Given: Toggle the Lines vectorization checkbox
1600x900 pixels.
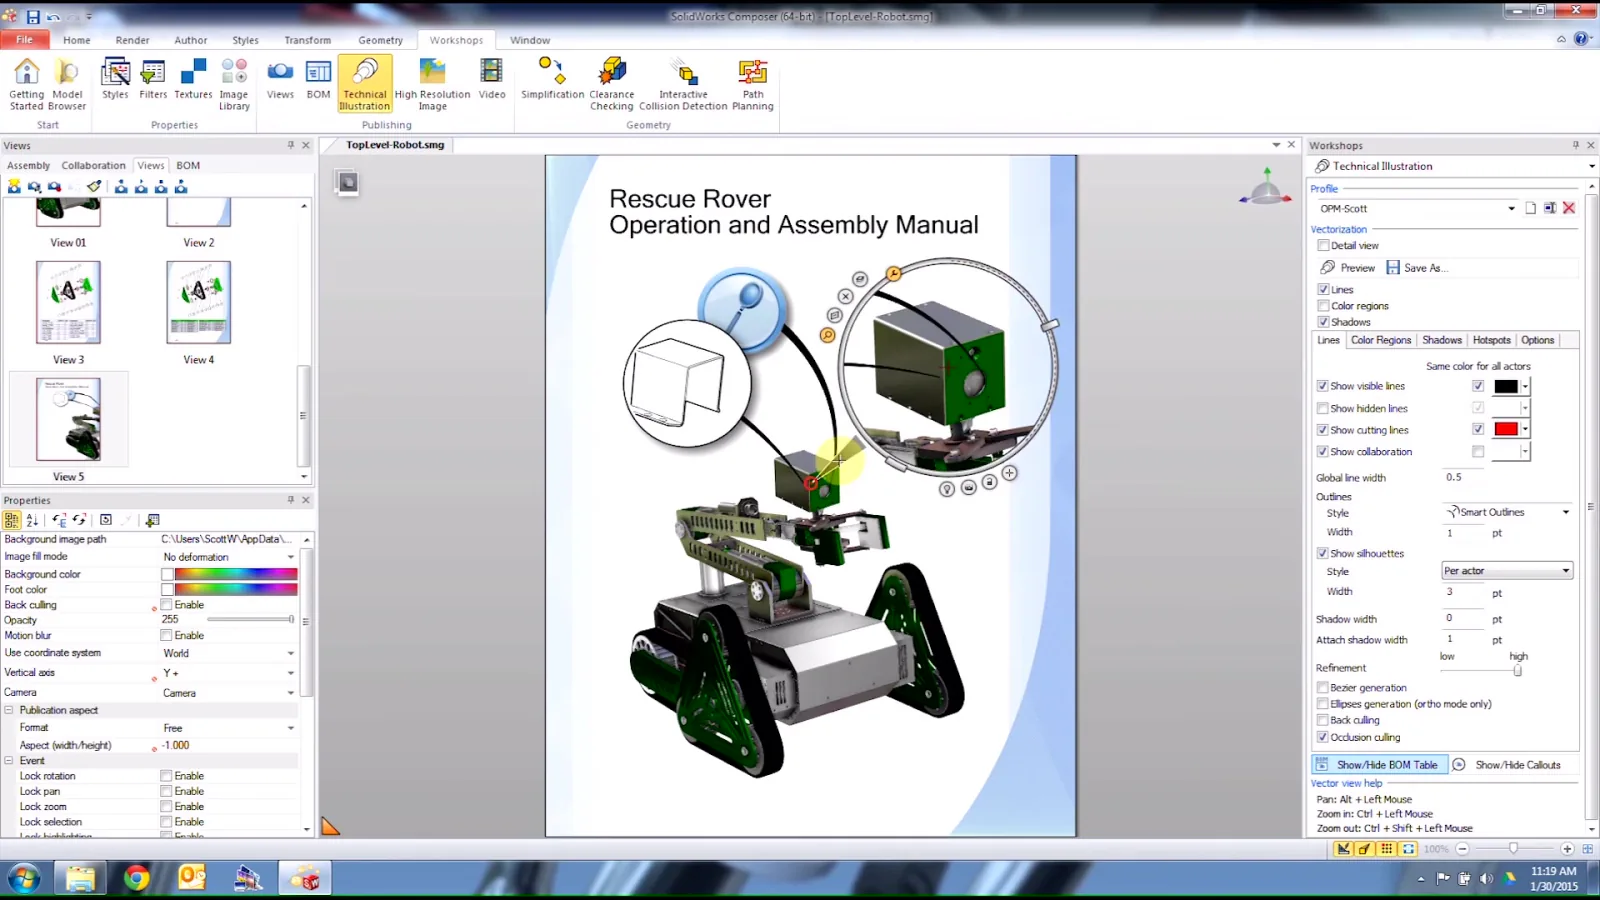Looking at the screenshot, I should pos(1324,289).
